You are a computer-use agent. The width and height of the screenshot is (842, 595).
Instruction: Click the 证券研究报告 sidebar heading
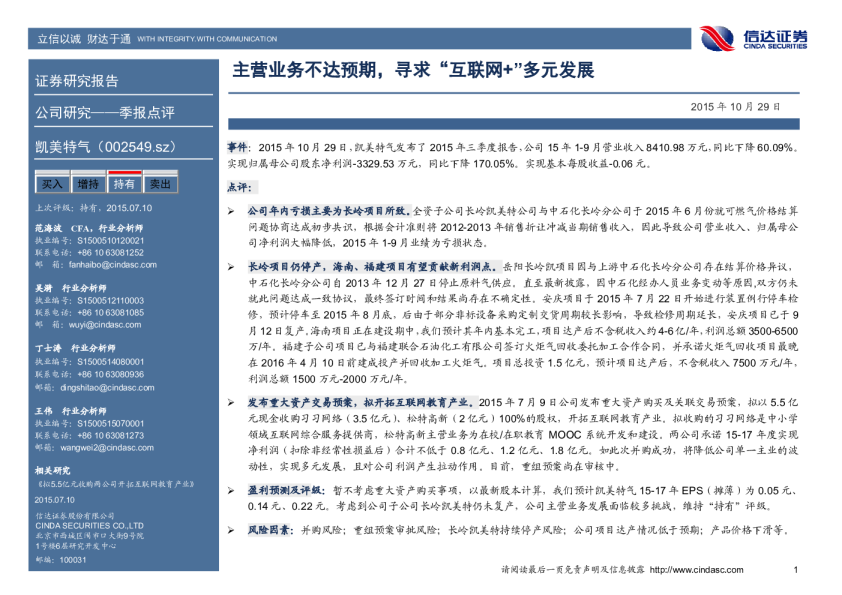(77, 82)
